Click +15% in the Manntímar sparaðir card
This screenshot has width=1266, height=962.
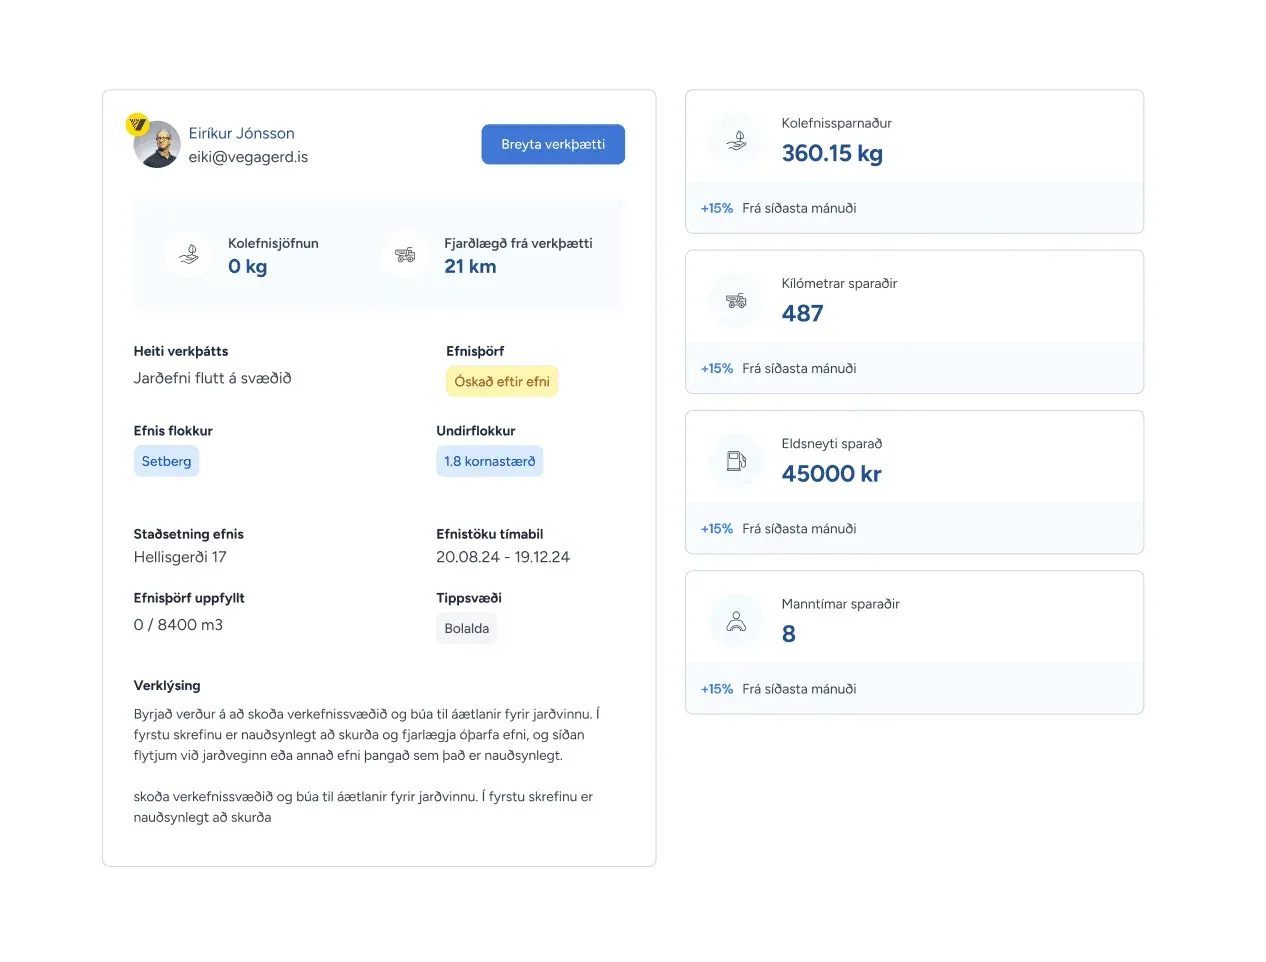717,689
